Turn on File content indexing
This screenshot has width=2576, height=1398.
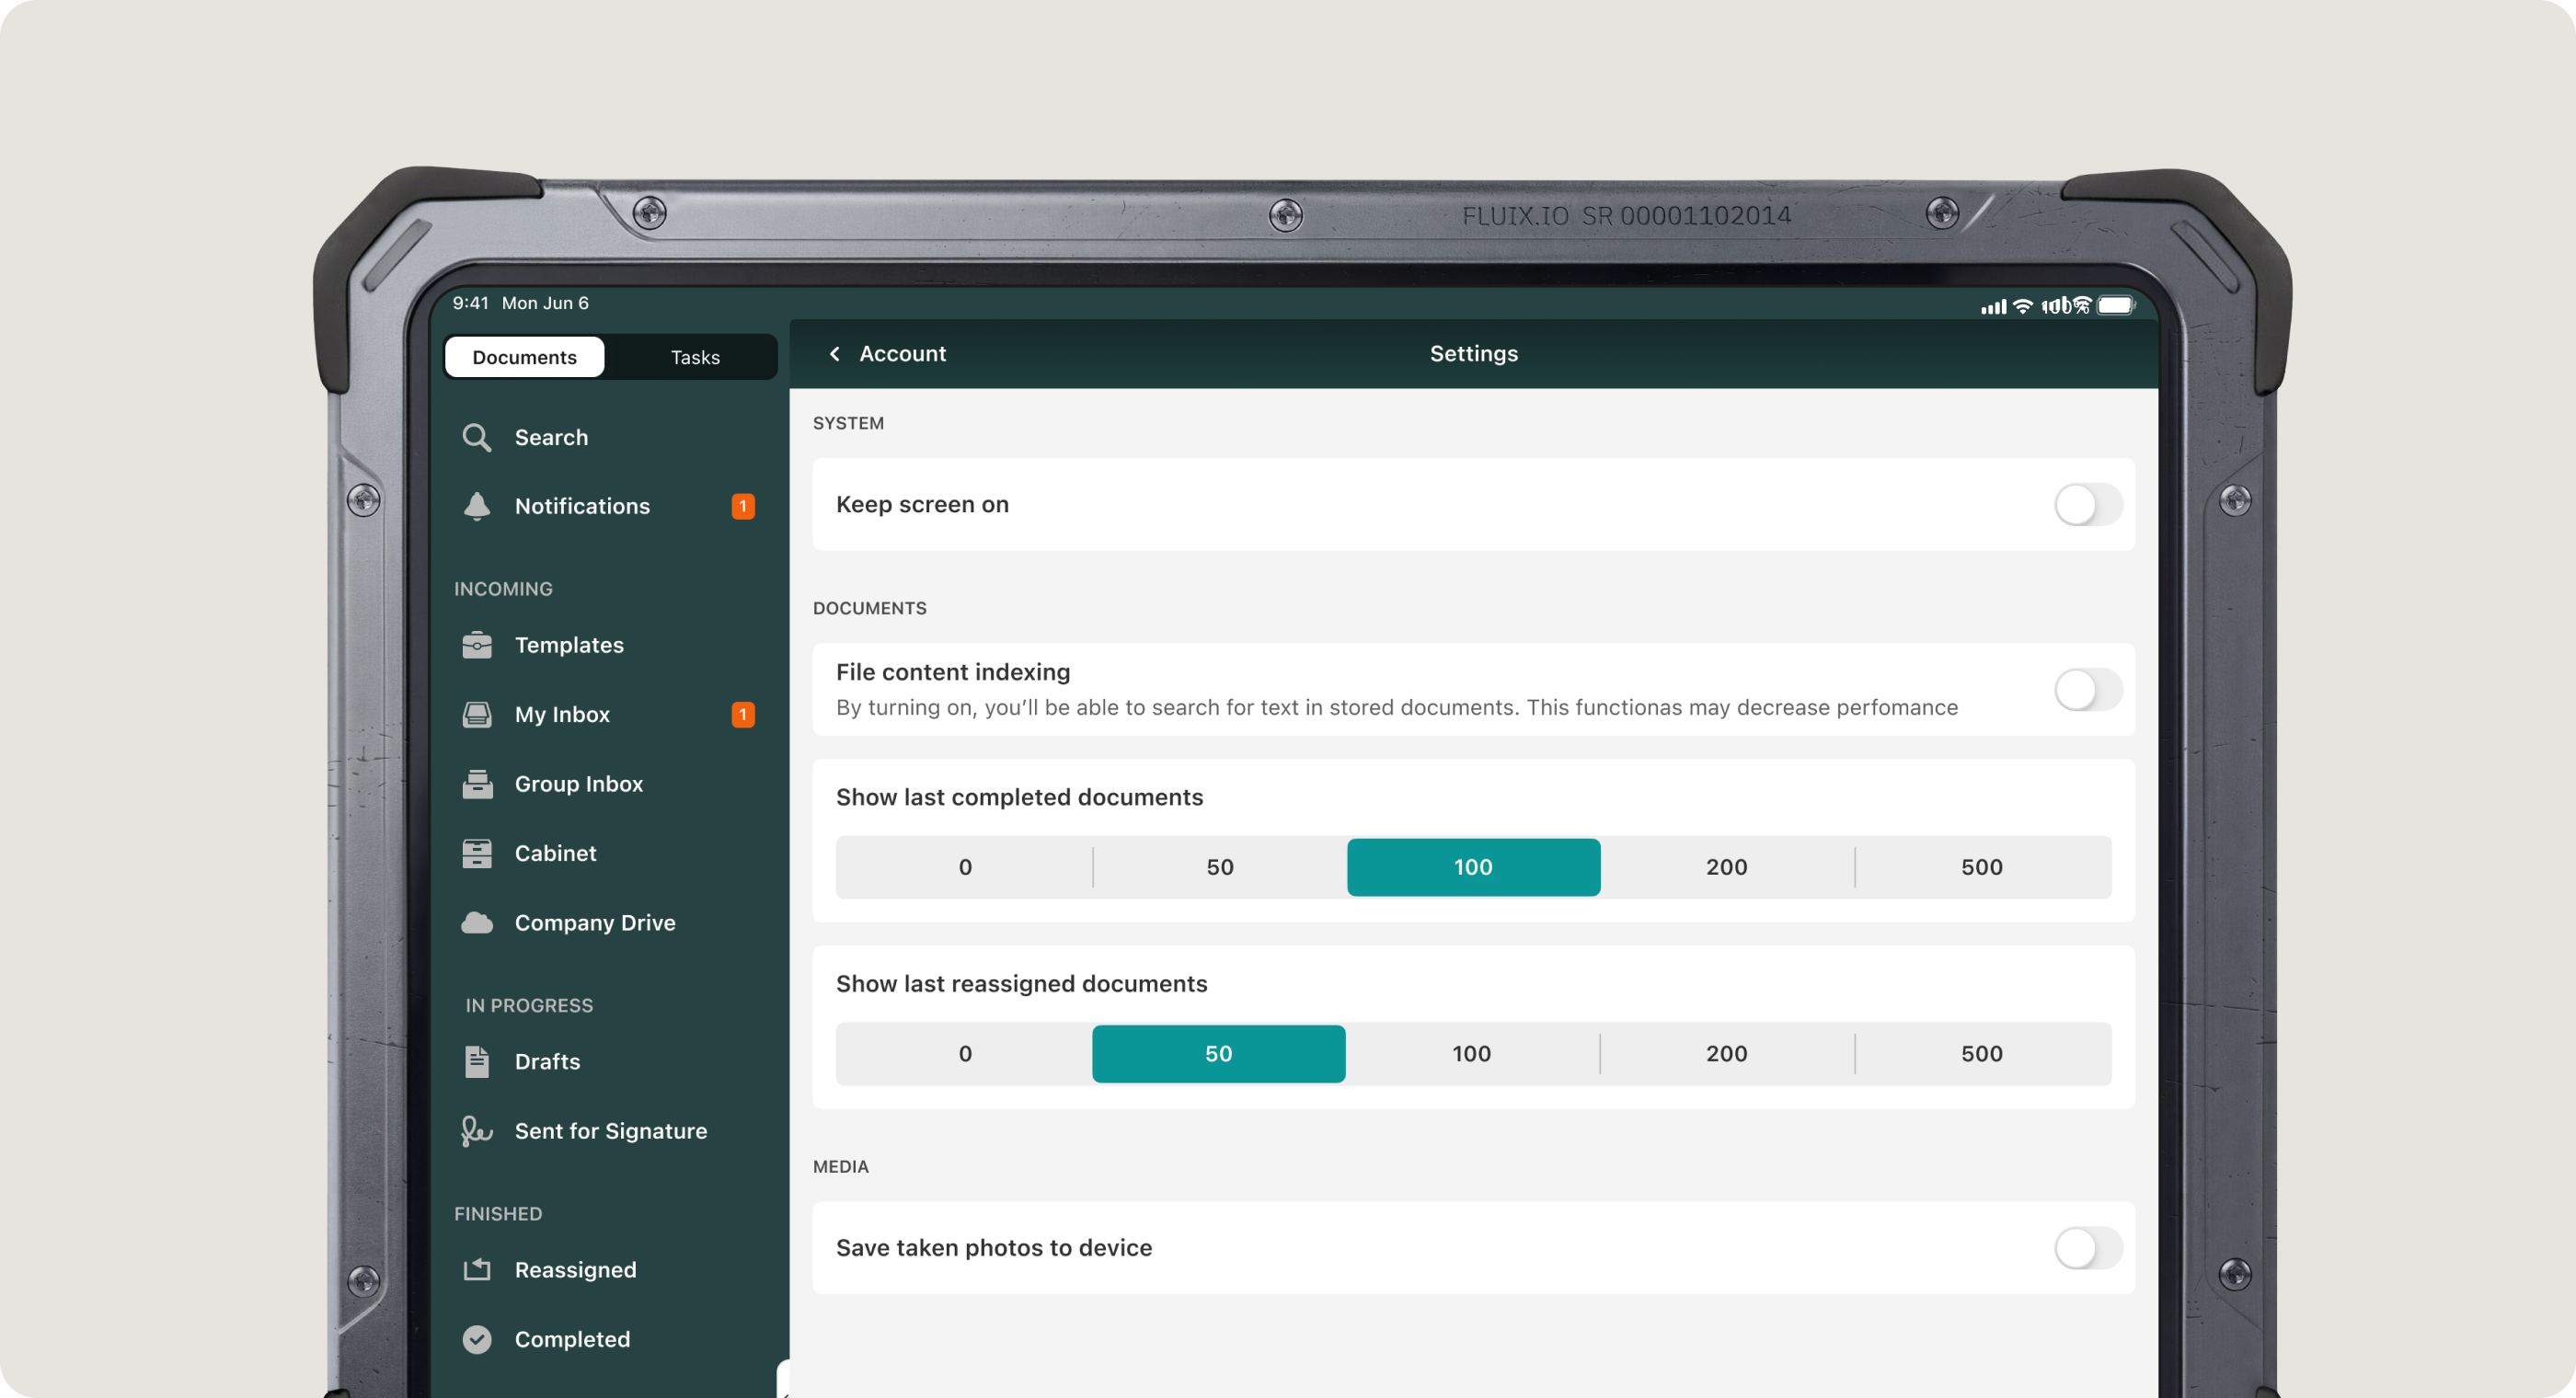[x=2087, y=690]
